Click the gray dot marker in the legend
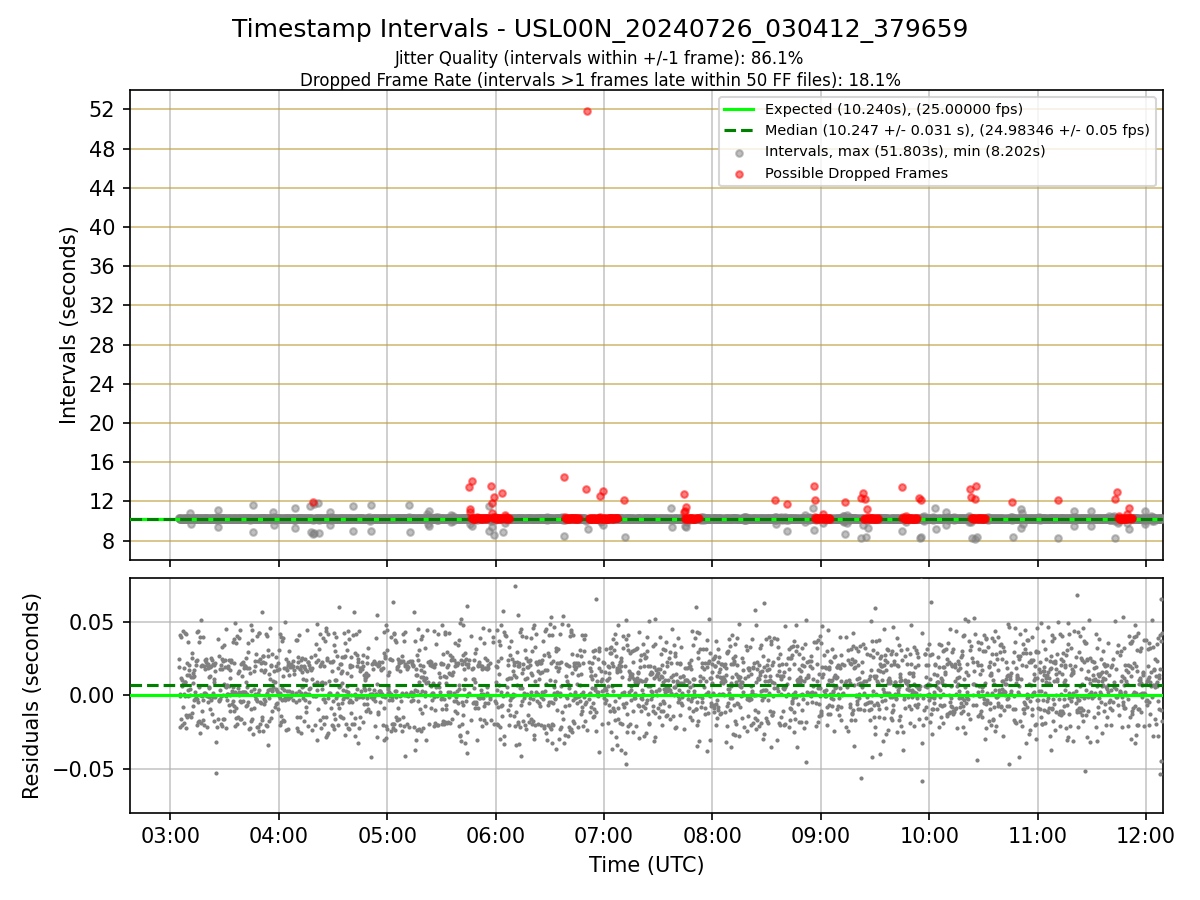 click(x=739, y=153)
